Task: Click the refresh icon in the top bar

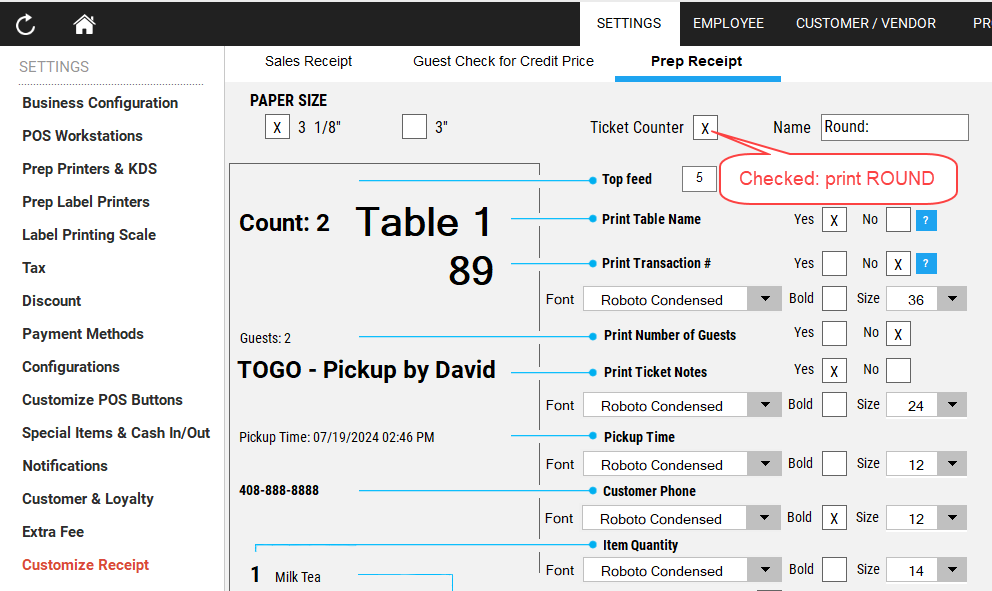Action: tap(26, 25)
